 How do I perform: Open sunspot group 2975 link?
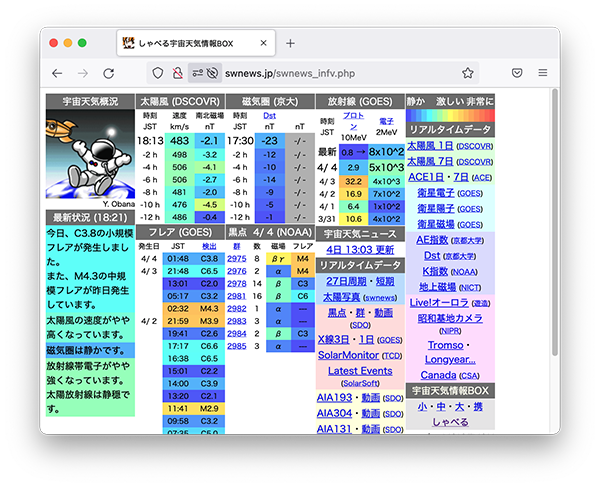(x=236, y=258)
